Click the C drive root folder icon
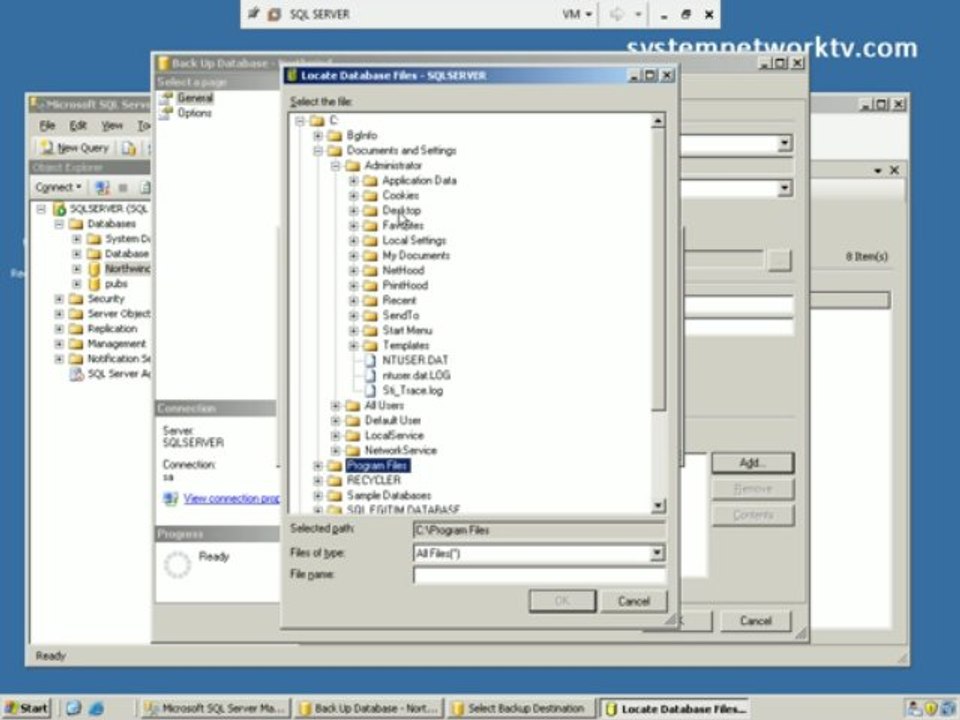 (x=317, y=121)
